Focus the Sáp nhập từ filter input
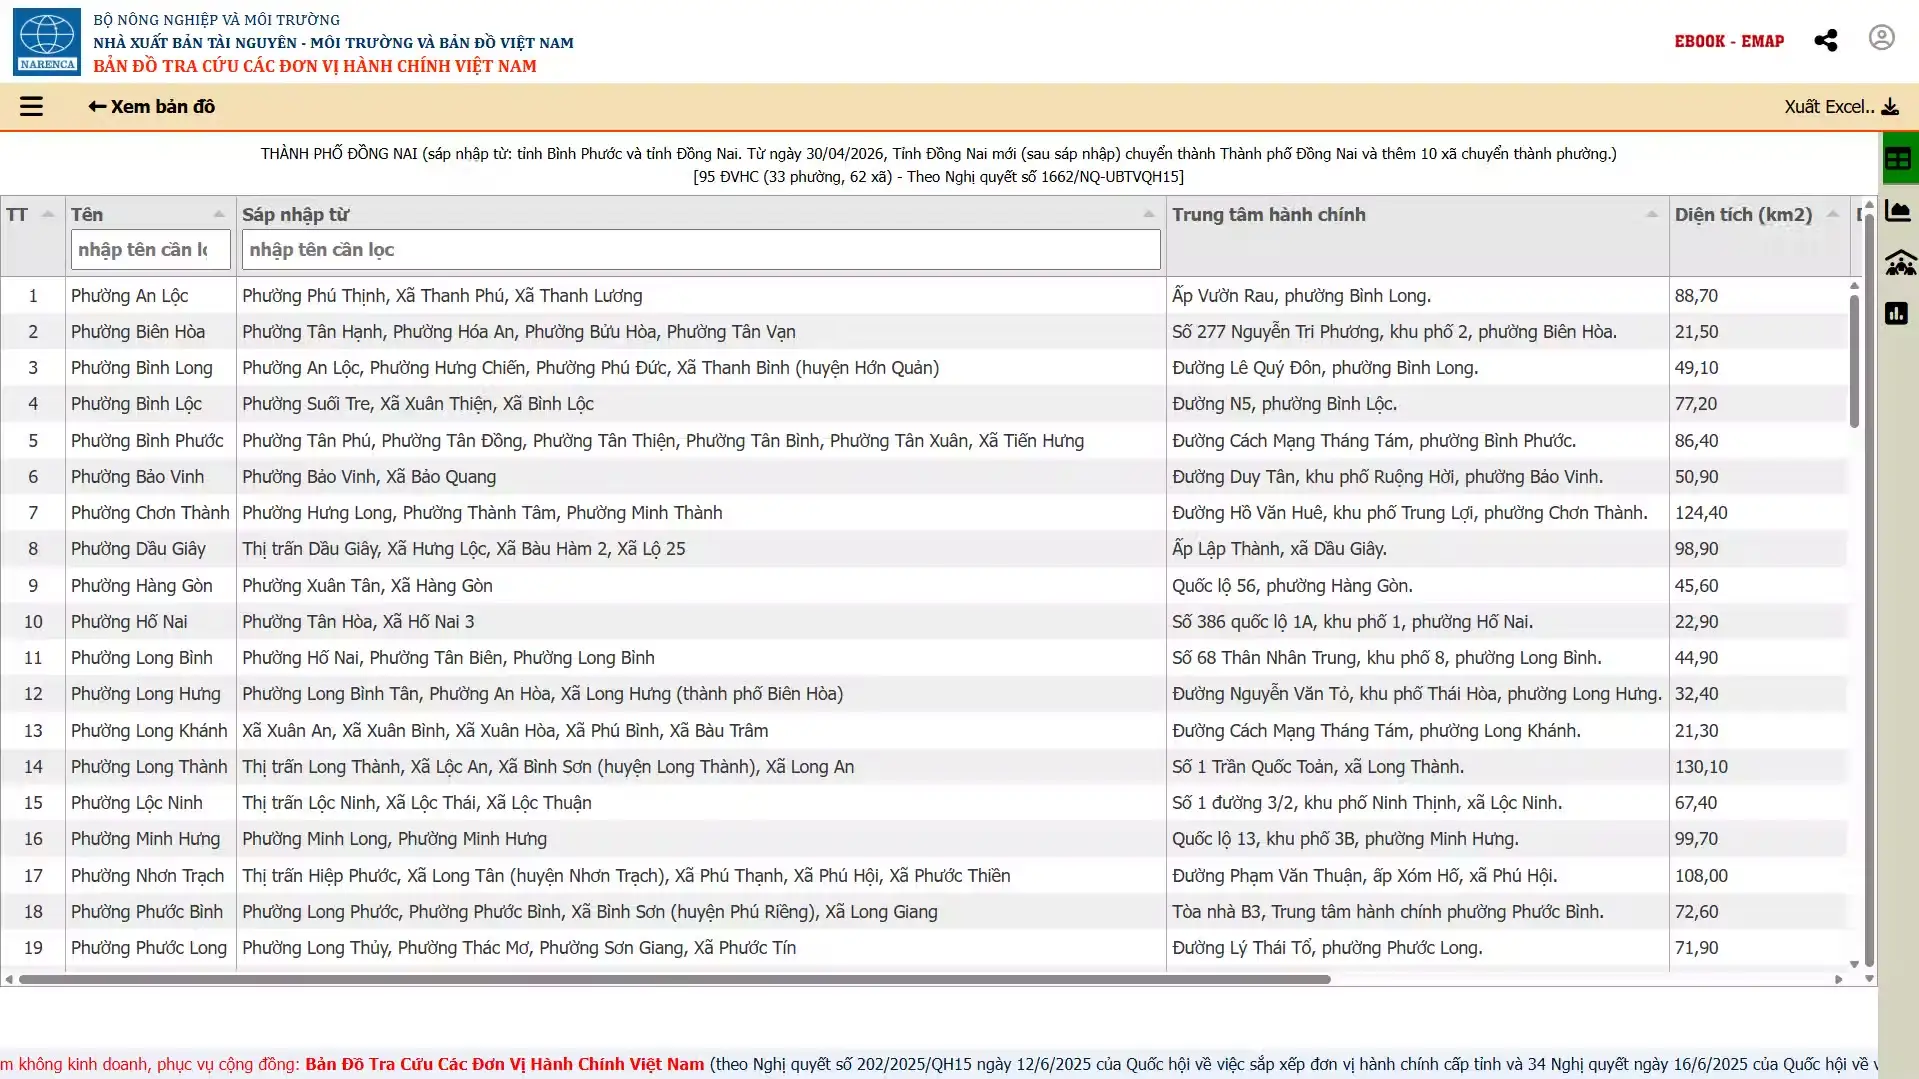 click(x=701, y=250)
